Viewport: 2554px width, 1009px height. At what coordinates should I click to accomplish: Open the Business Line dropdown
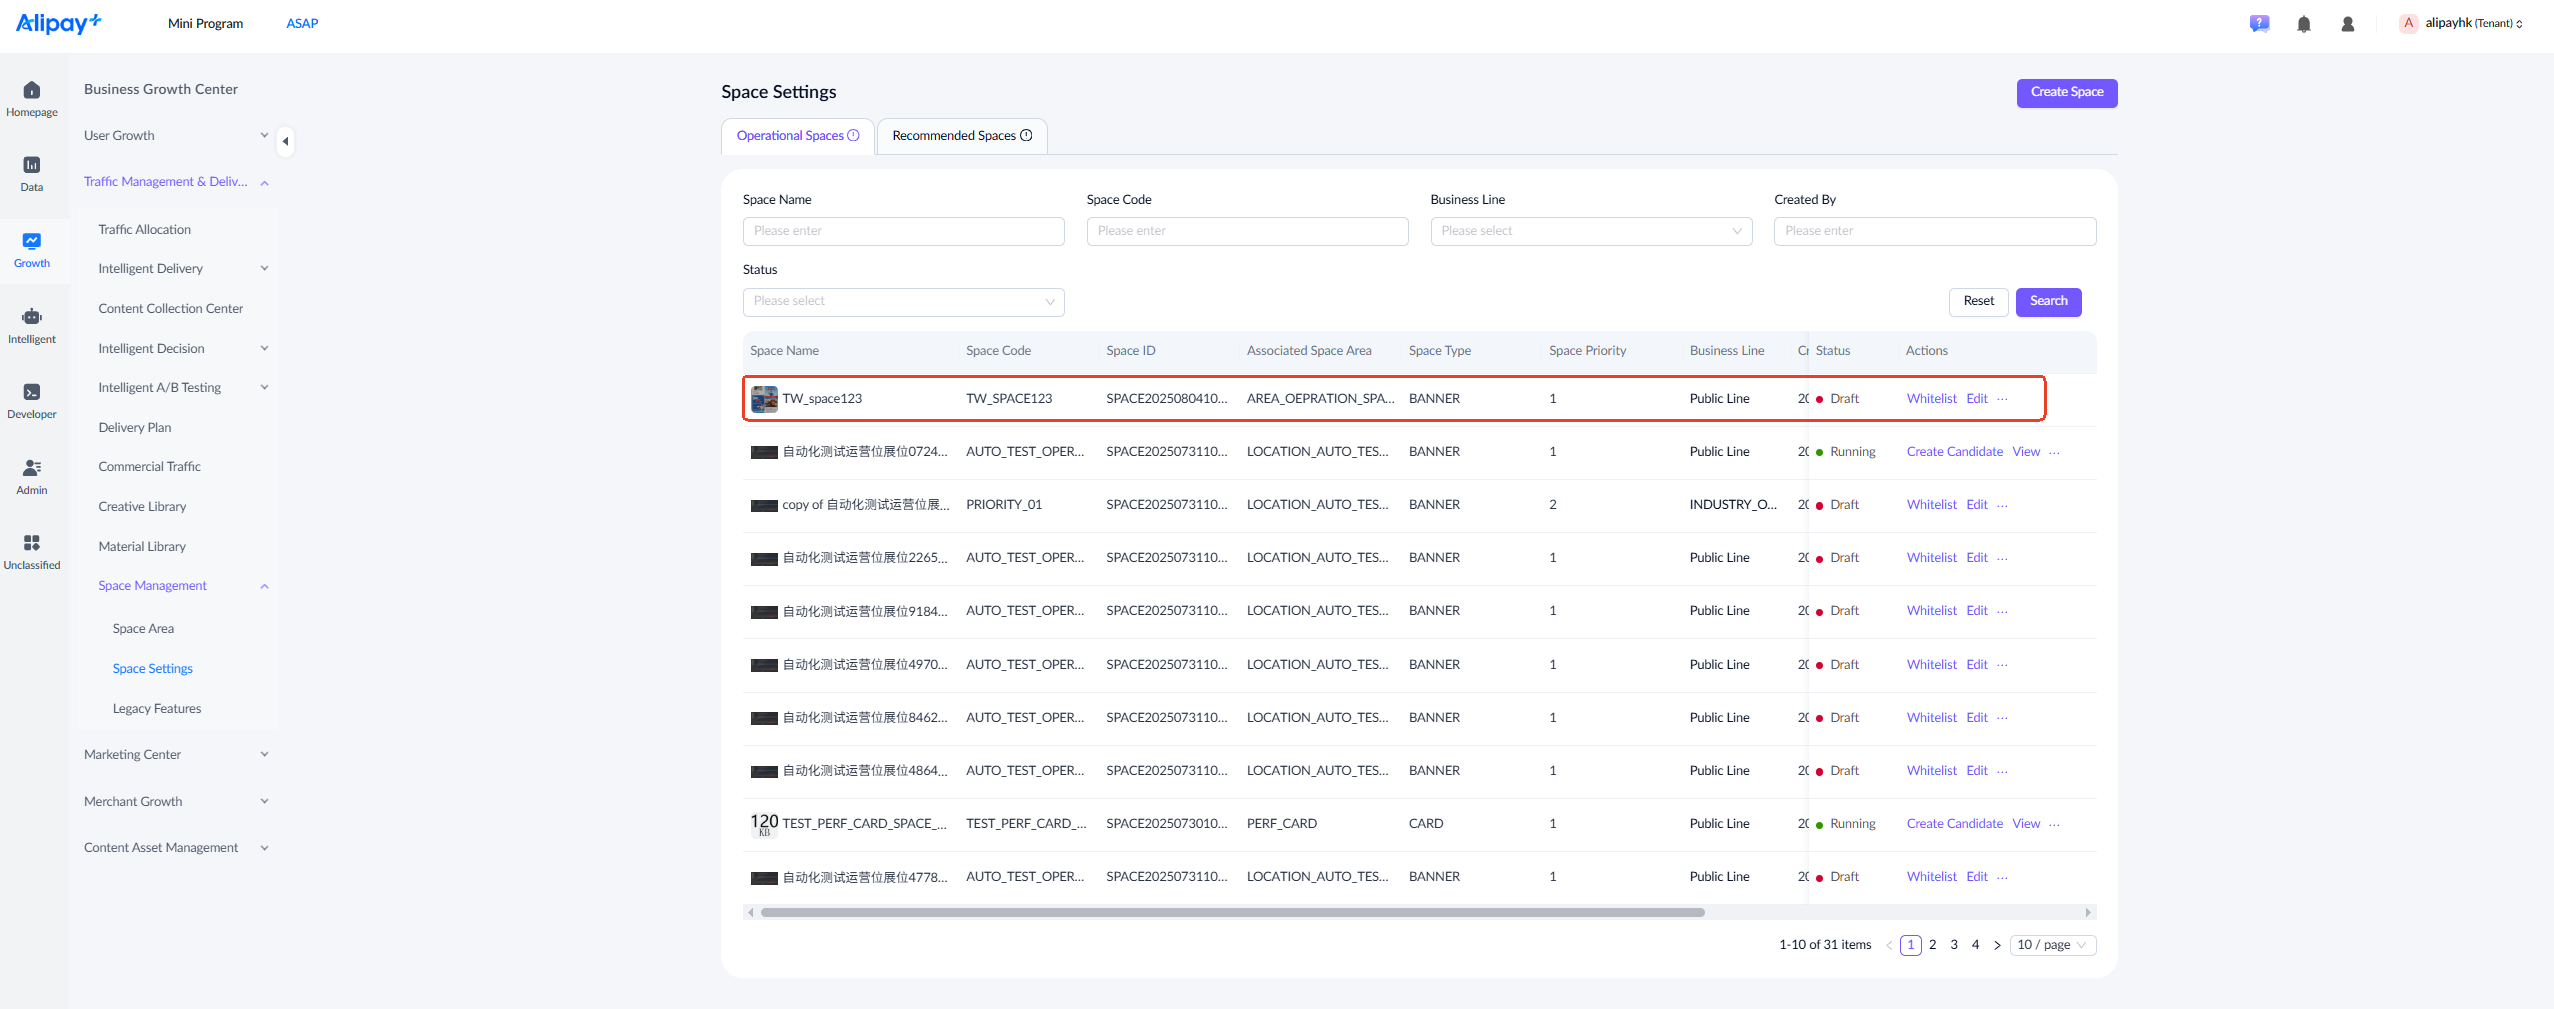[1591, 231]
